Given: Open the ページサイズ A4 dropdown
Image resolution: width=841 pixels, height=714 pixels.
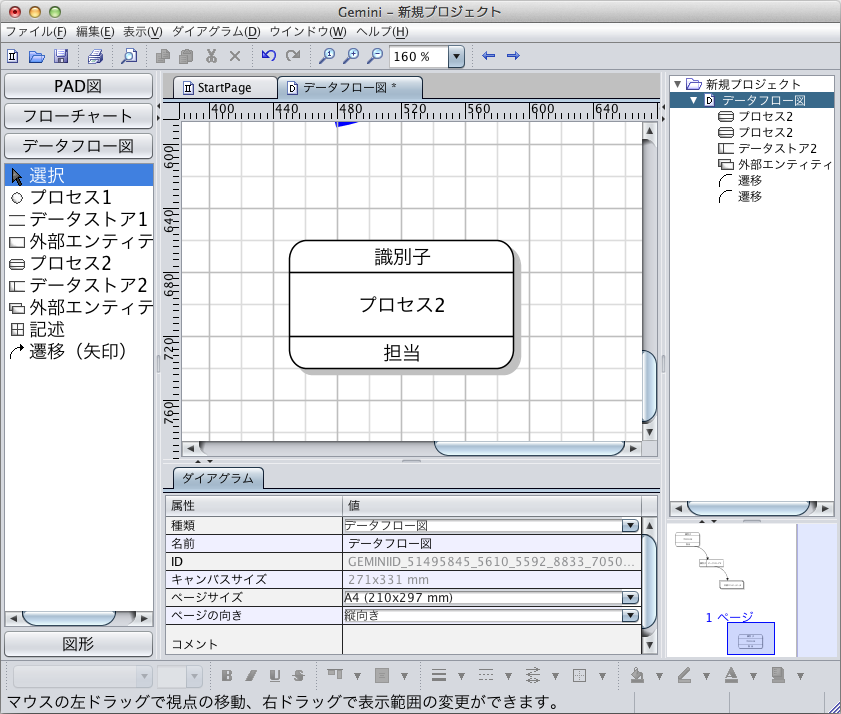Looking at the screenshot, I should click(x=630, y=598).
